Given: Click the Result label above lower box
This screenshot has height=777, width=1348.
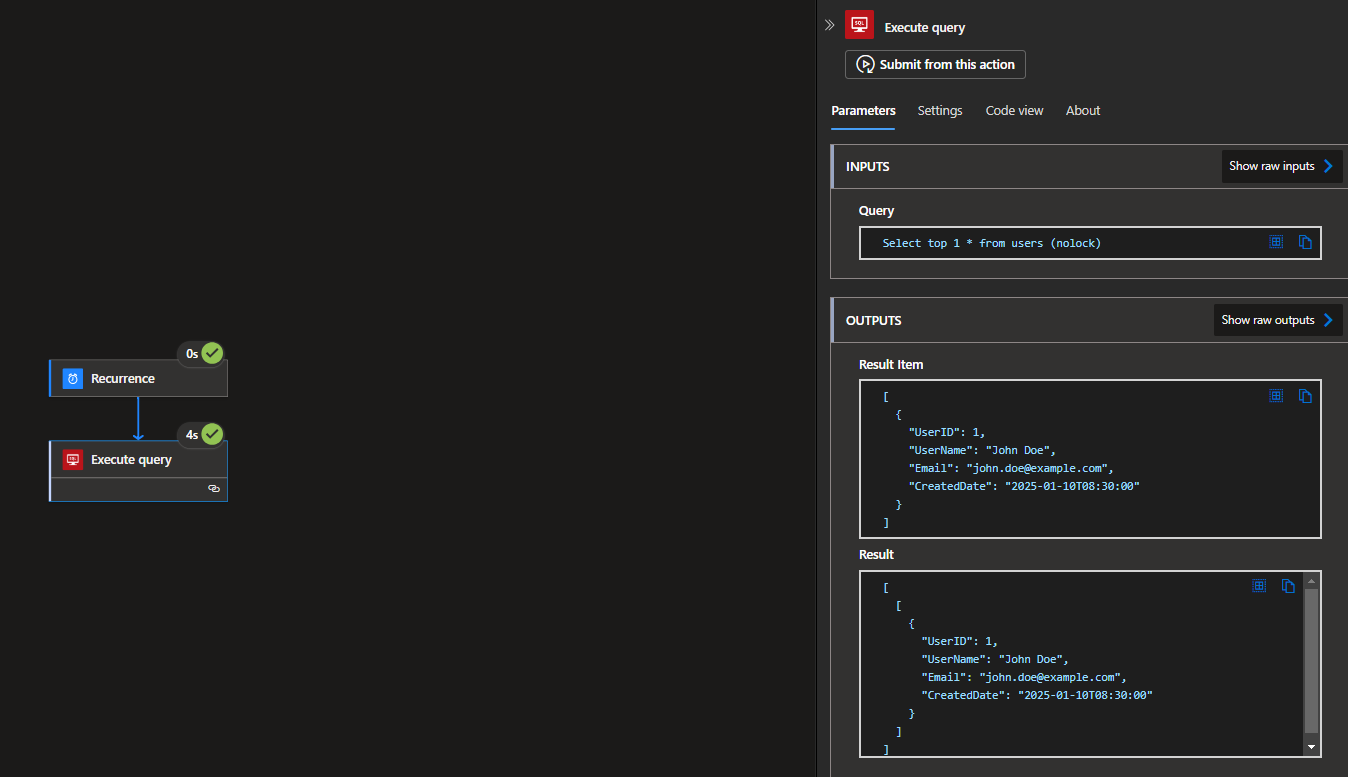Looking at the screenshot, I should pyautogui.click(x=876, y=555).
